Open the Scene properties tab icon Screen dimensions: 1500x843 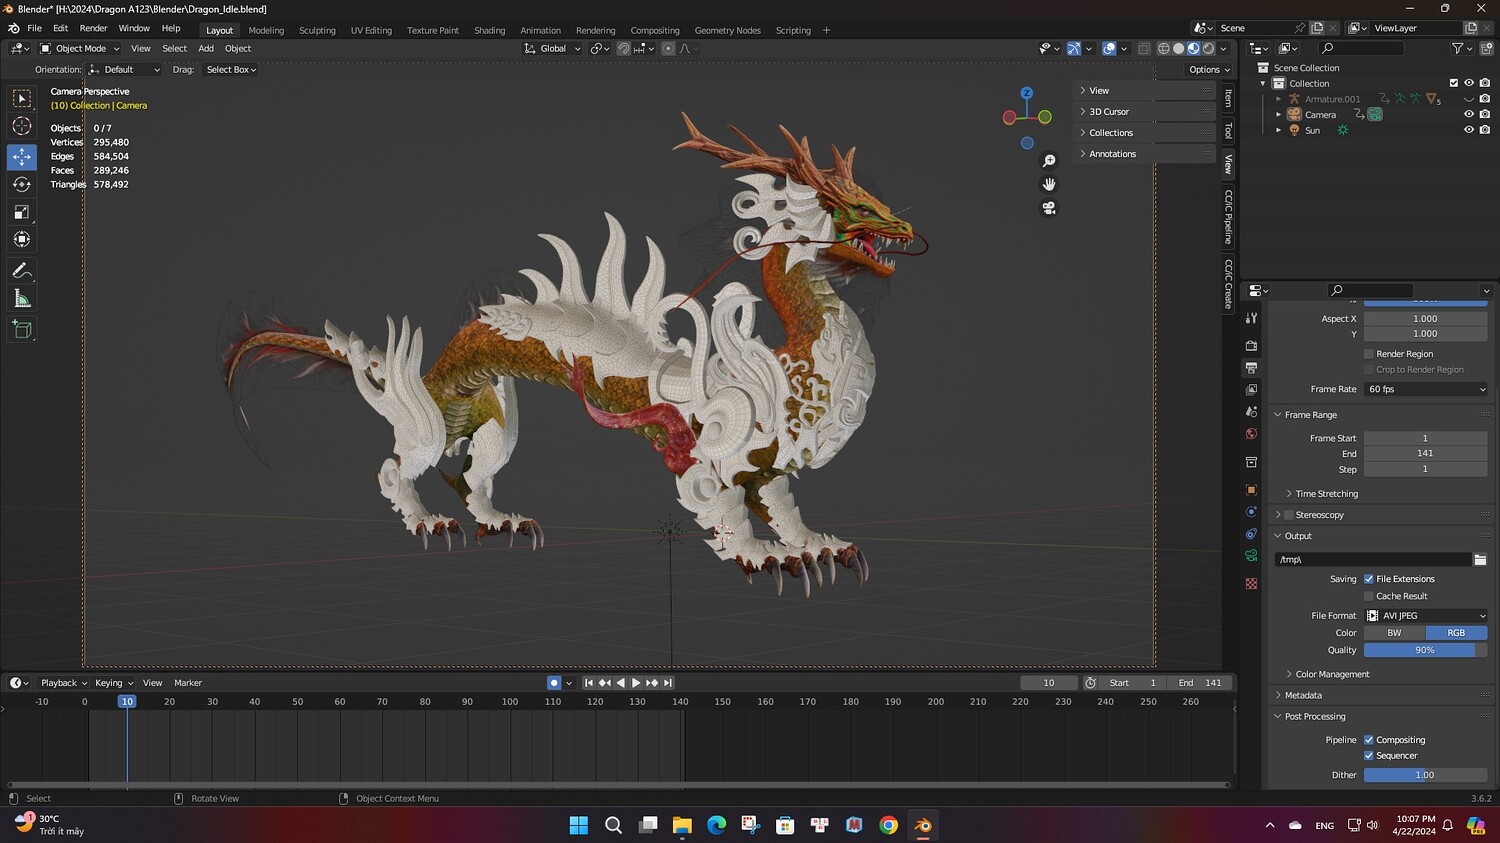(1251, 412)
